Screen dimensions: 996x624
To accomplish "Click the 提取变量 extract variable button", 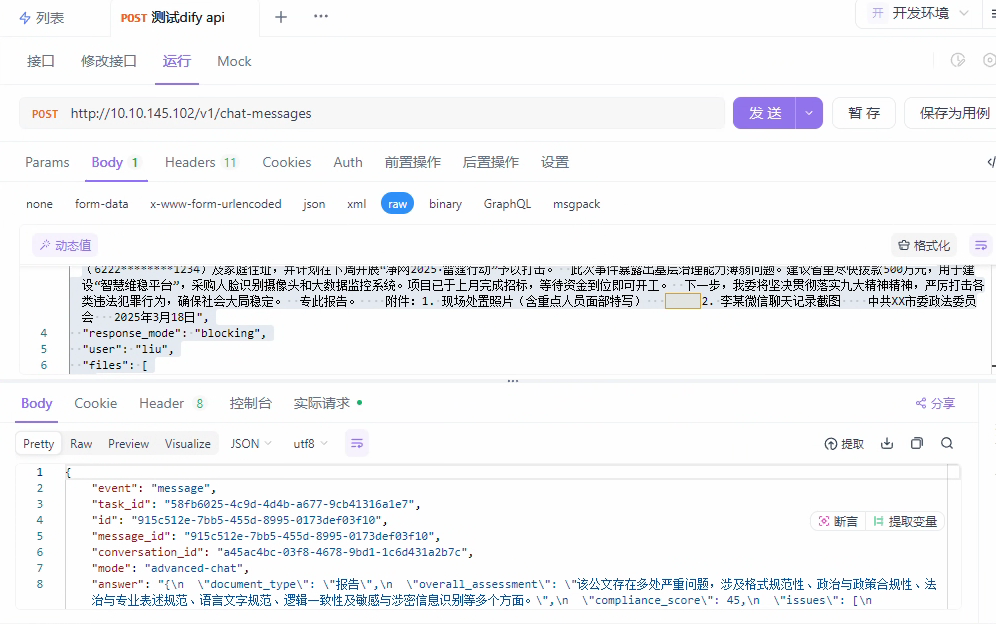I will pyautogui.click(x=905, y=521).
